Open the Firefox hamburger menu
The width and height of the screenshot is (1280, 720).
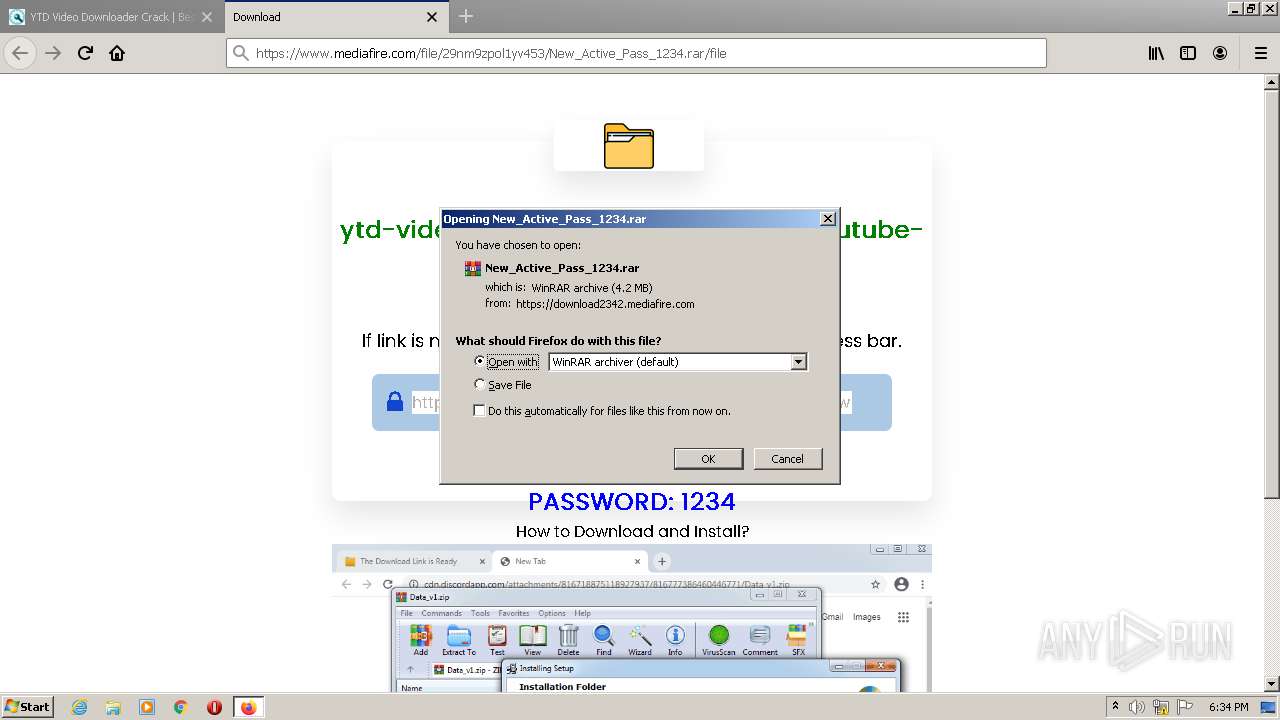[x=1261, y=53]
